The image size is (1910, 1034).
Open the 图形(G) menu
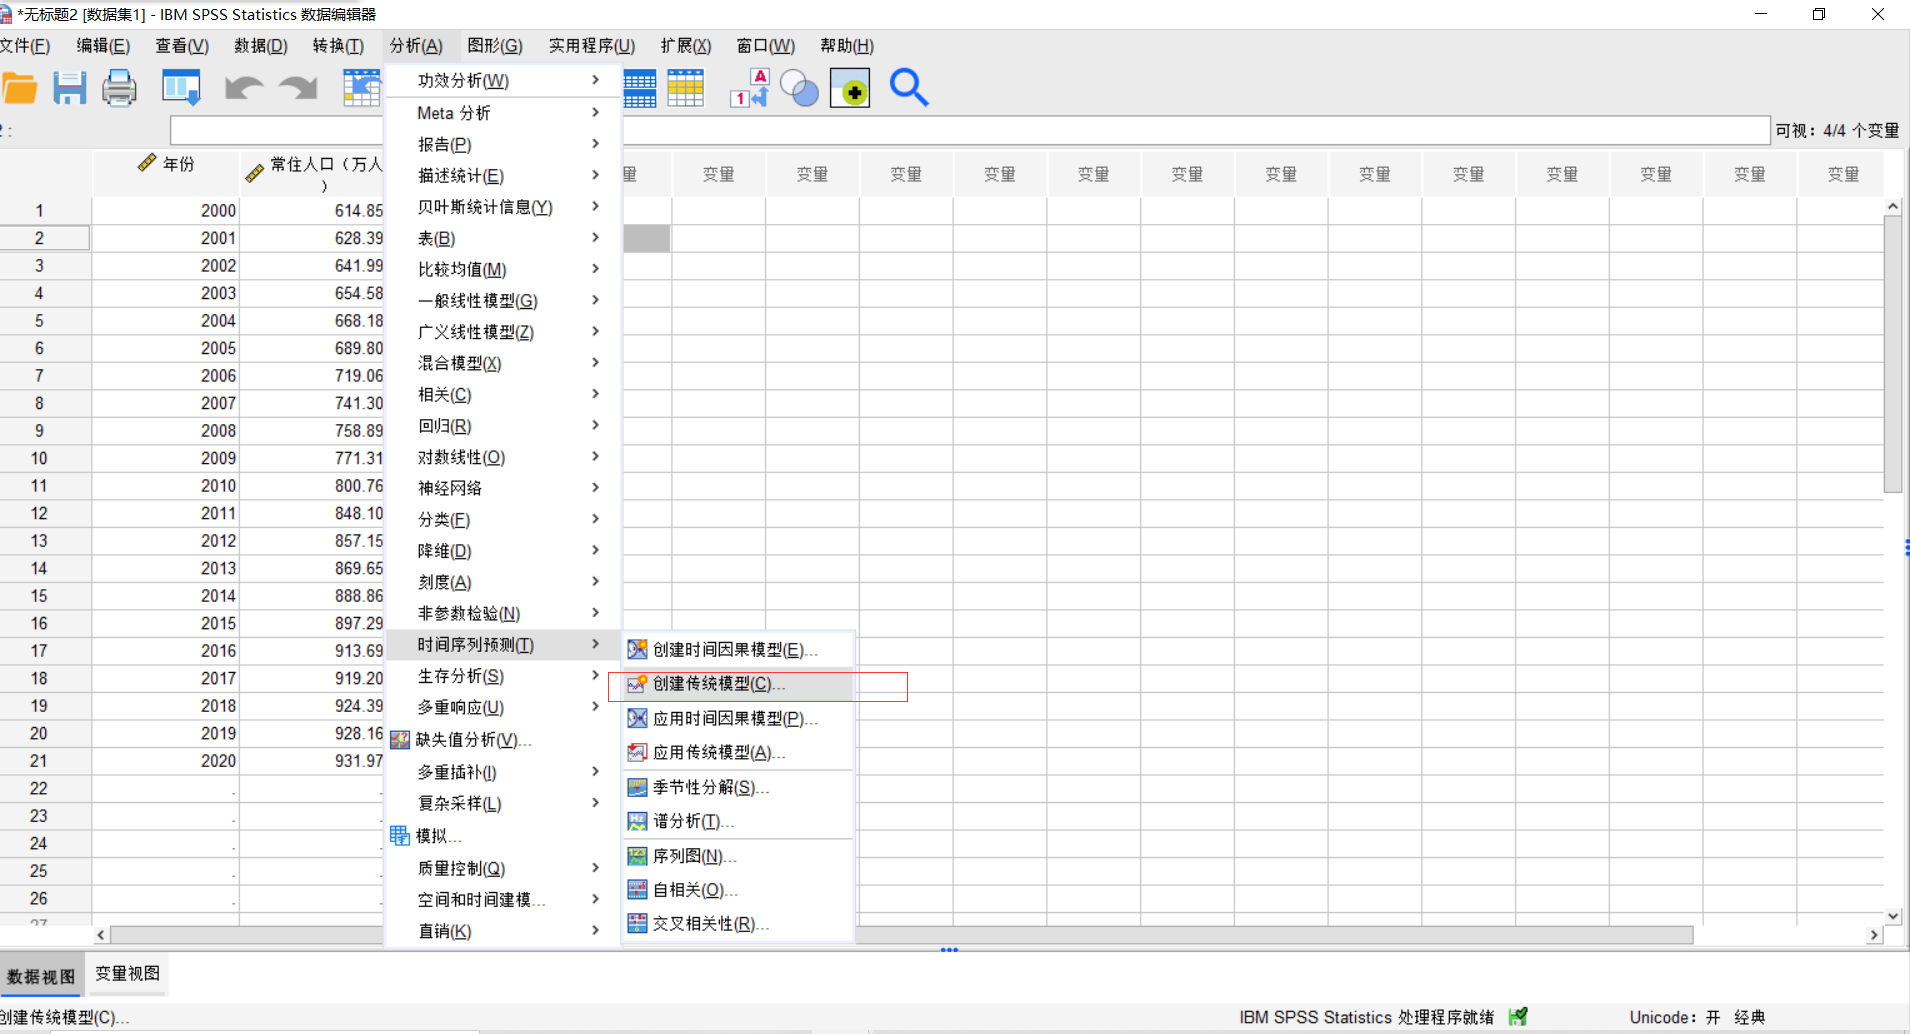point(495,46)
